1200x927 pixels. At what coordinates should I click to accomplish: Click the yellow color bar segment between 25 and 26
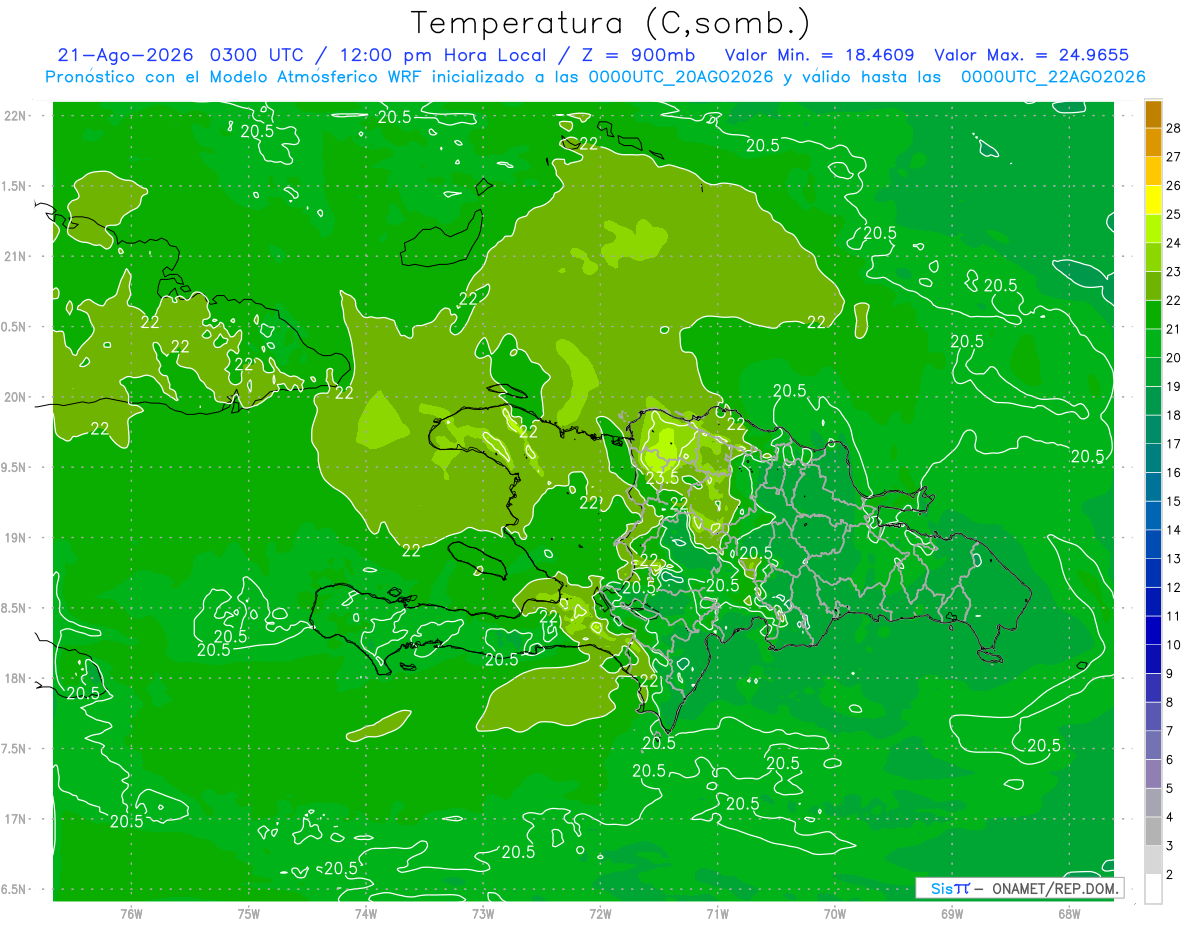(1153, 200)
